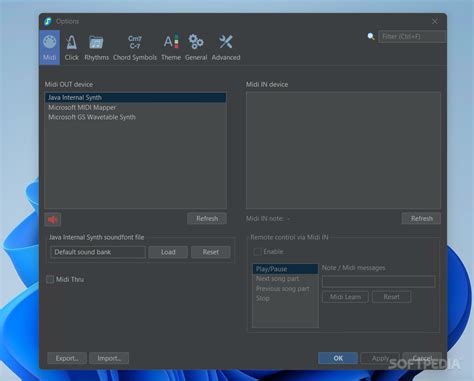Open the Chord Symbols options
Screen dimensions: 474x381
click(x=135, y=47)
